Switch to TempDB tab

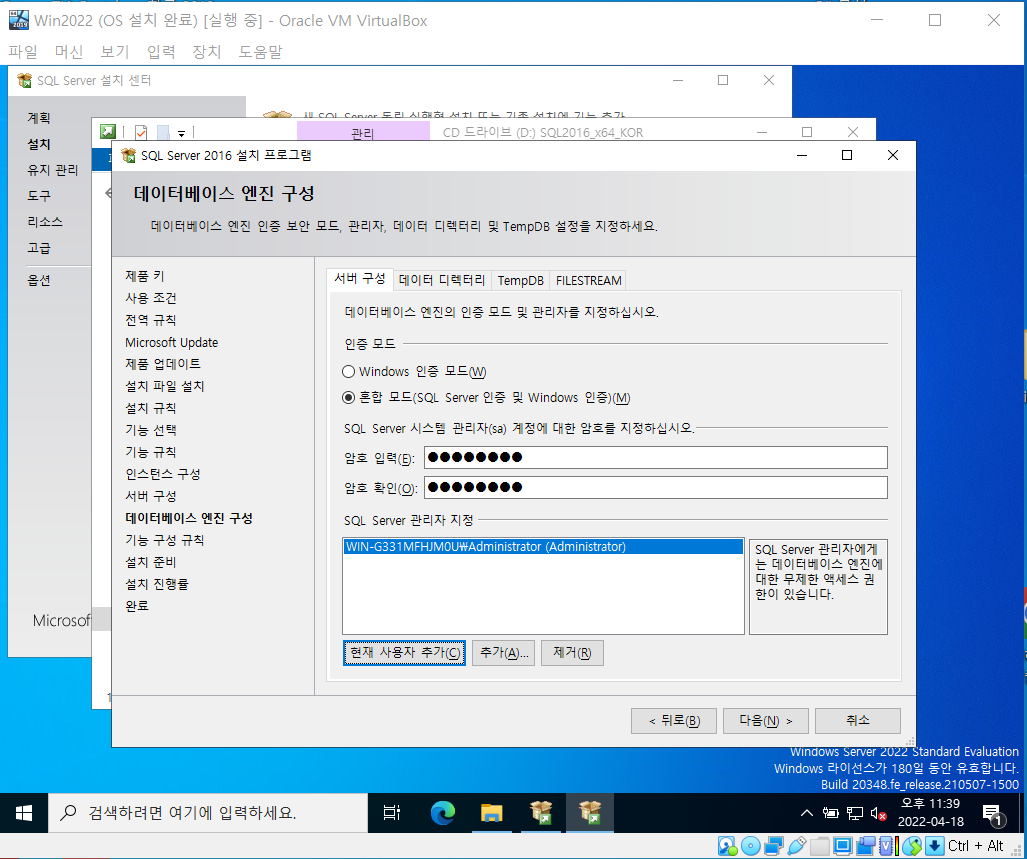pyautogui.click(x=520, y=280)
